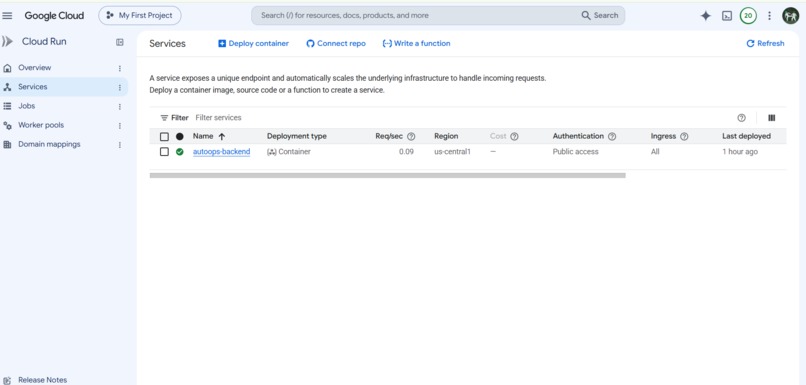This screenshot has width=806, height=385.
Task: Click the Container deployment type cell
Action: [x=289, y=152]
